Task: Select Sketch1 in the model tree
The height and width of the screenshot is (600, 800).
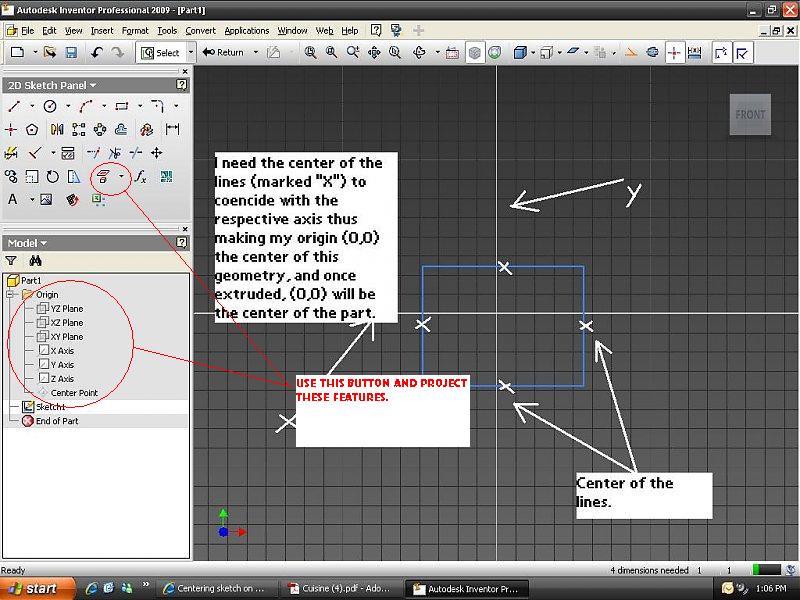Action: pyautogui.click(x=44, y=407)
